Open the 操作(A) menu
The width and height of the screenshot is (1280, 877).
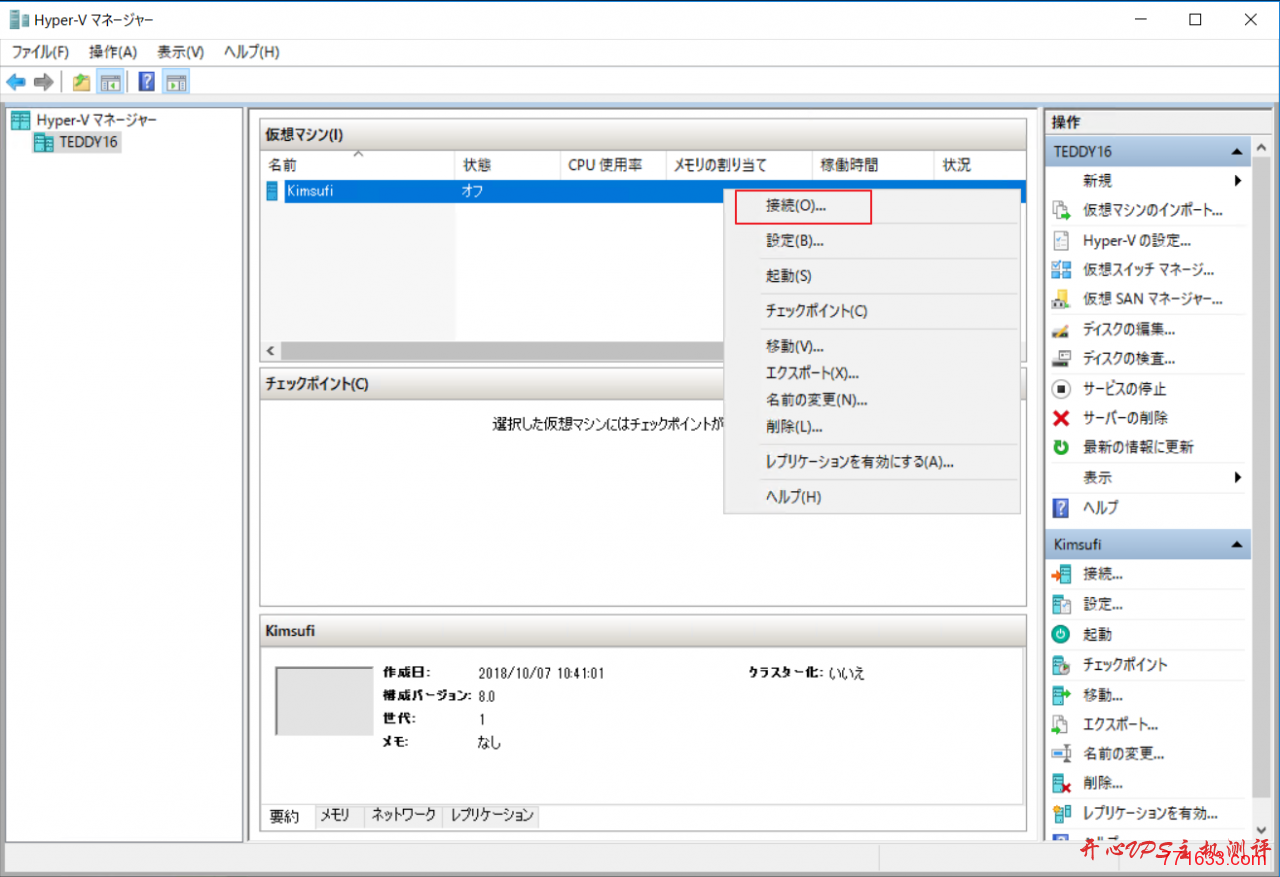pos(112,51)
